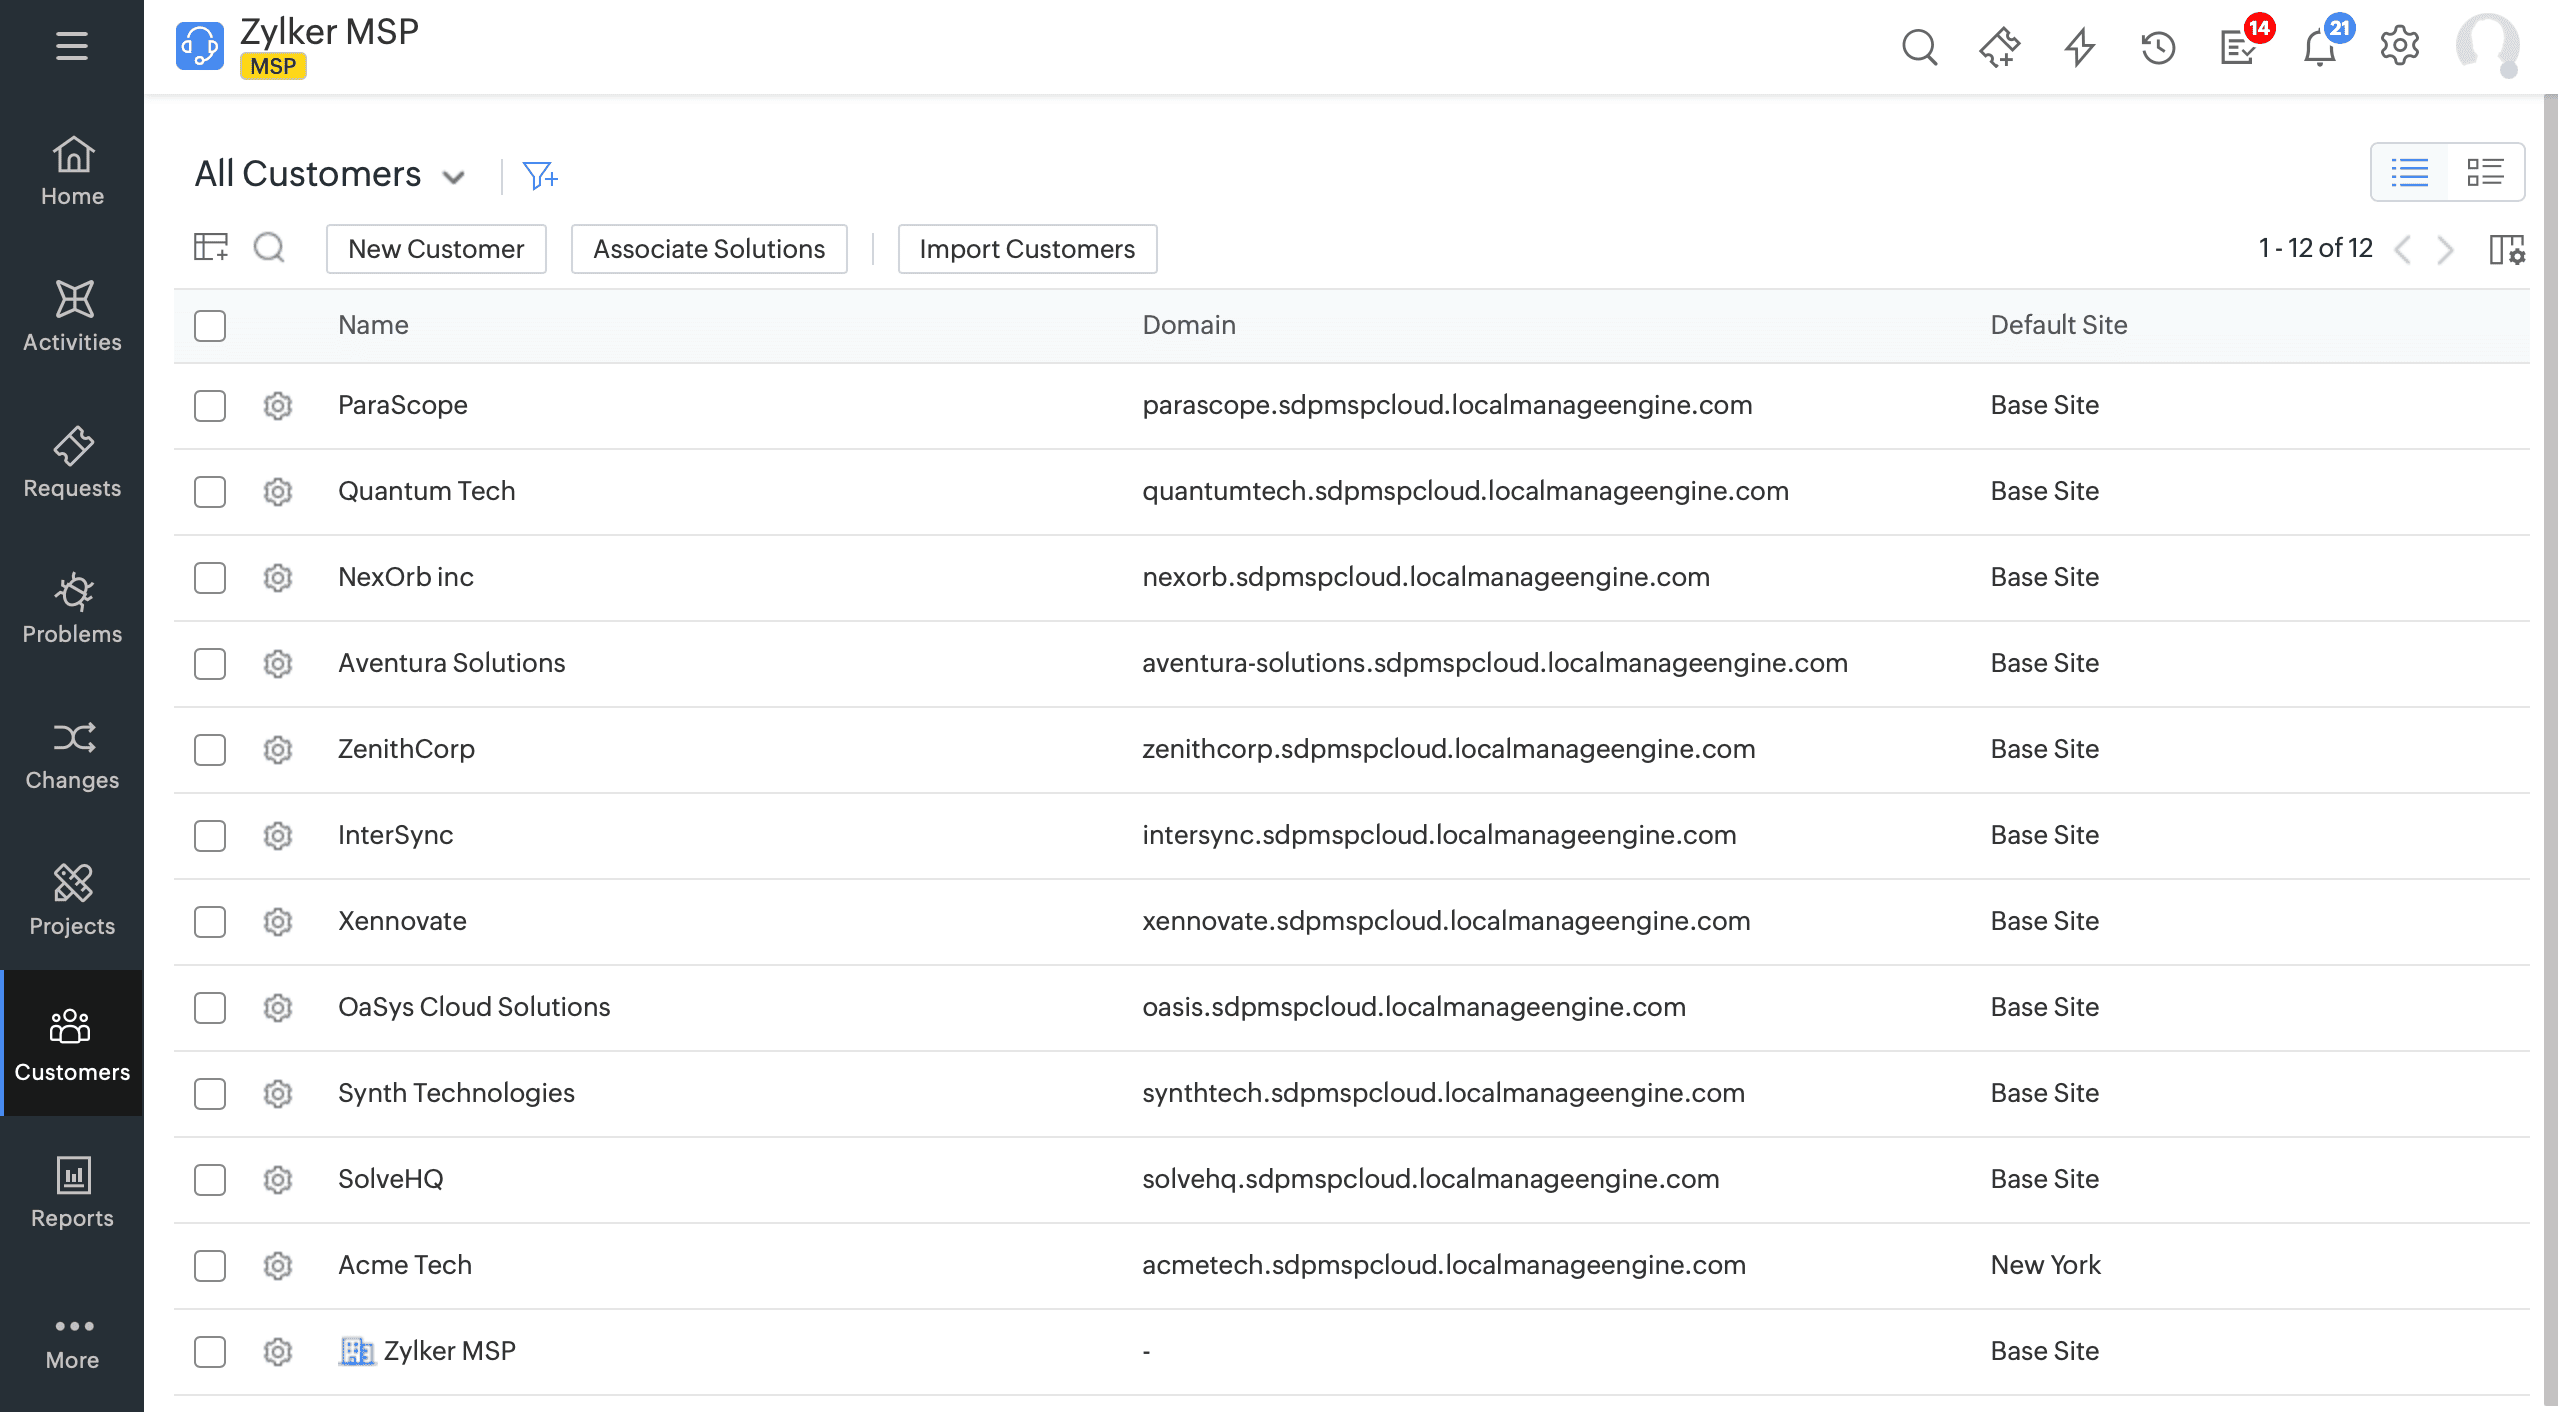Open the hamburger navigation menu
This screenshot has height=1412, width=2558.
pos(71,46)
